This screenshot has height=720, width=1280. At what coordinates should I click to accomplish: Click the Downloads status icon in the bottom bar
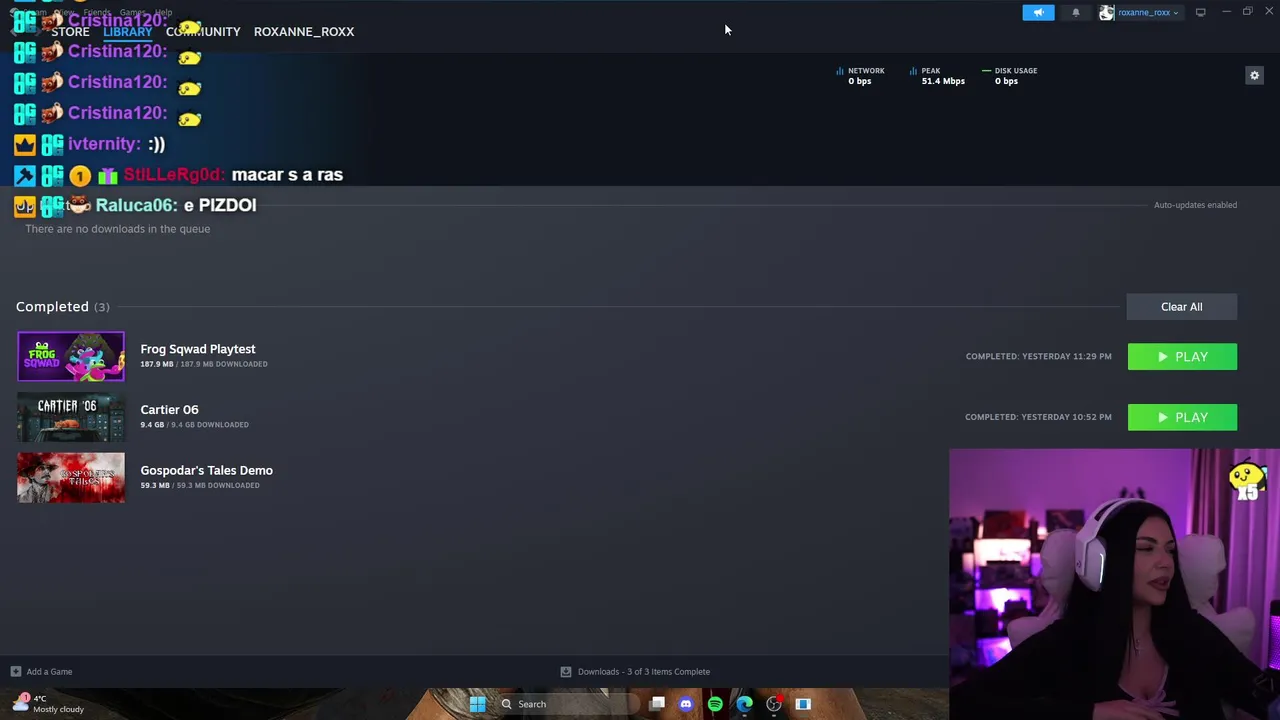pyautogui.click(x=566, y=672)
